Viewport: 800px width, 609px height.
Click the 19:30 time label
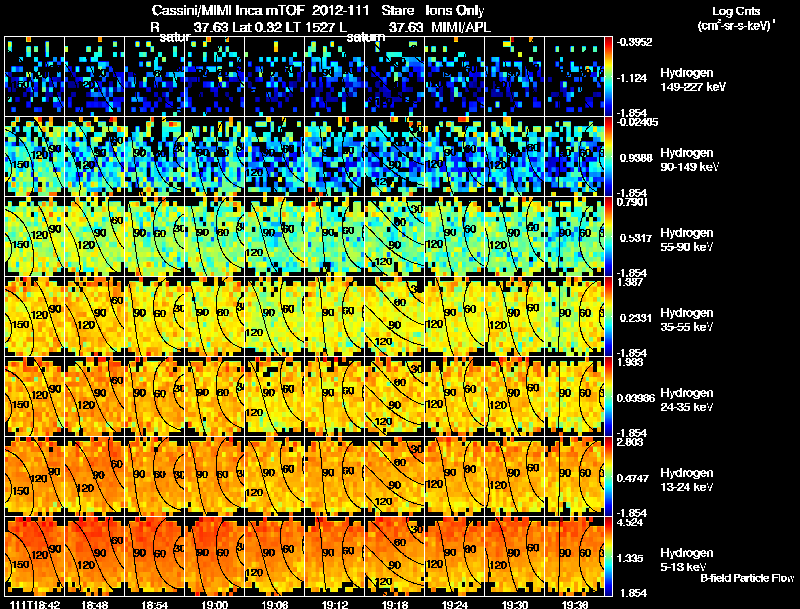click(x=515, y=604)
